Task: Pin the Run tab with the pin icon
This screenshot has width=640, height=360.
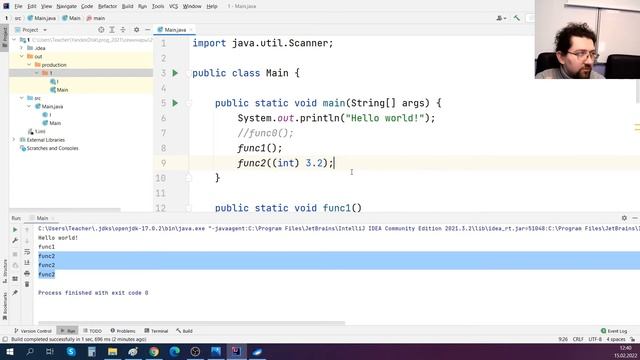Action: point(15,293)
